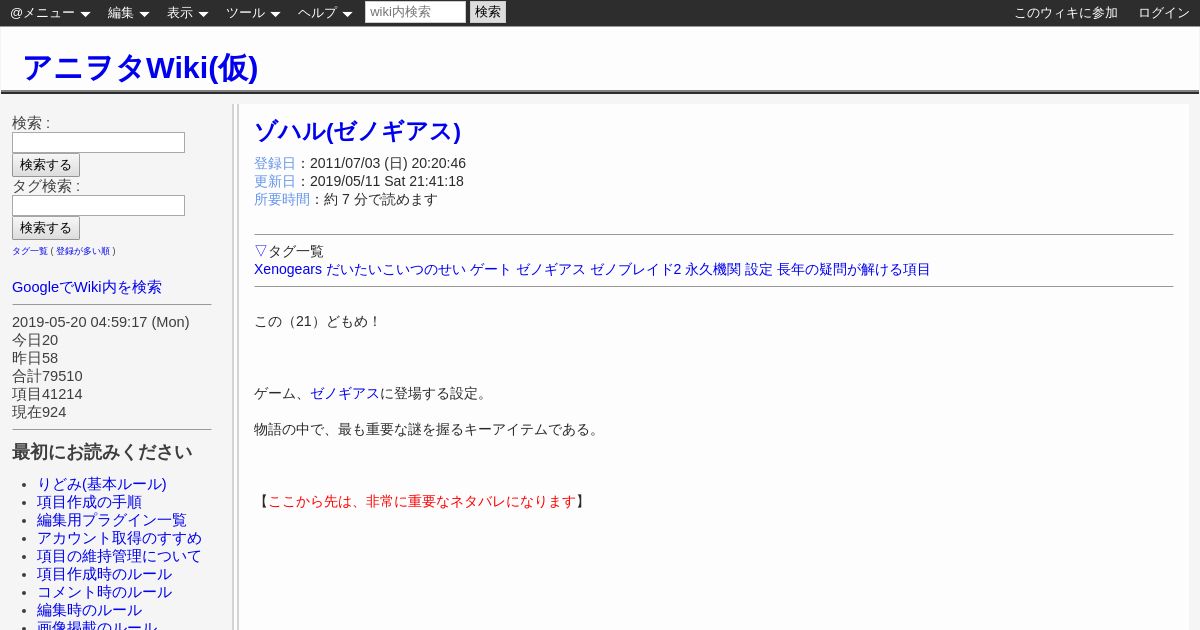Click the 昨日58 counter text

point(35,358)
